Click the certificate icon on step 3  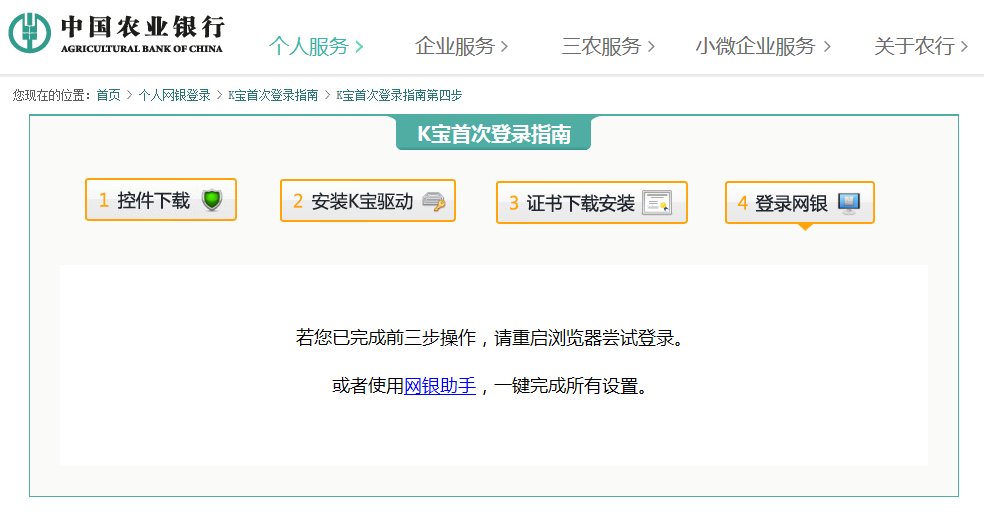pos(657,203)
